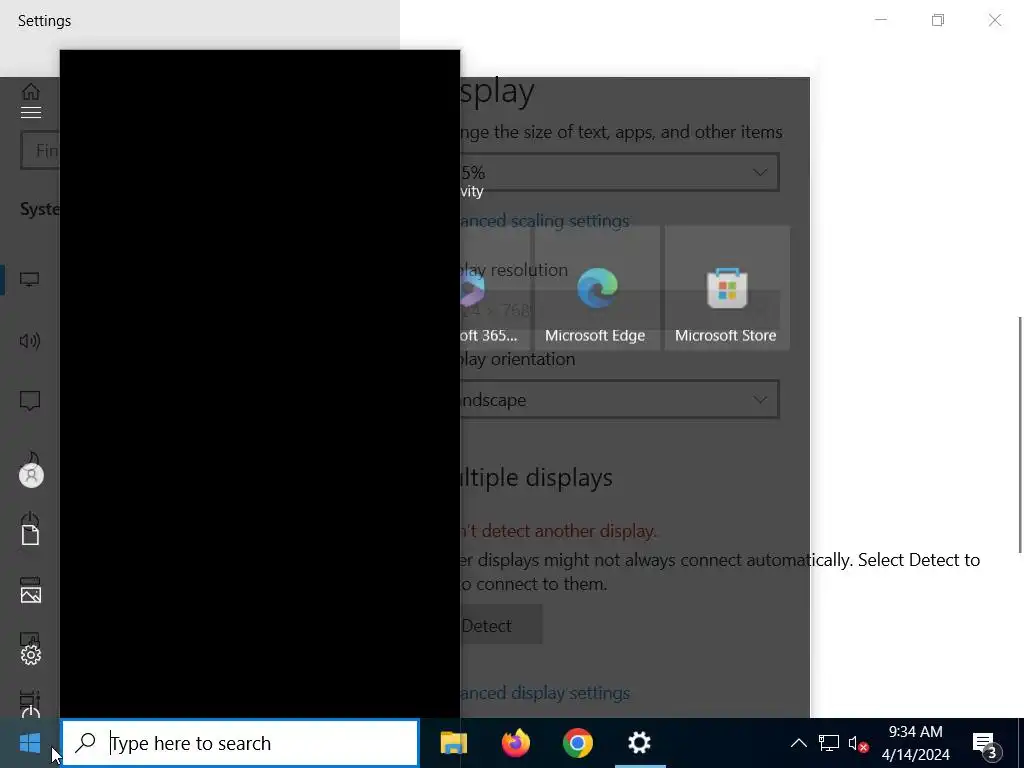Viewport: 1024px width, 768px height.
Task: Click the Find a setting search field
Action: point(40,151)
